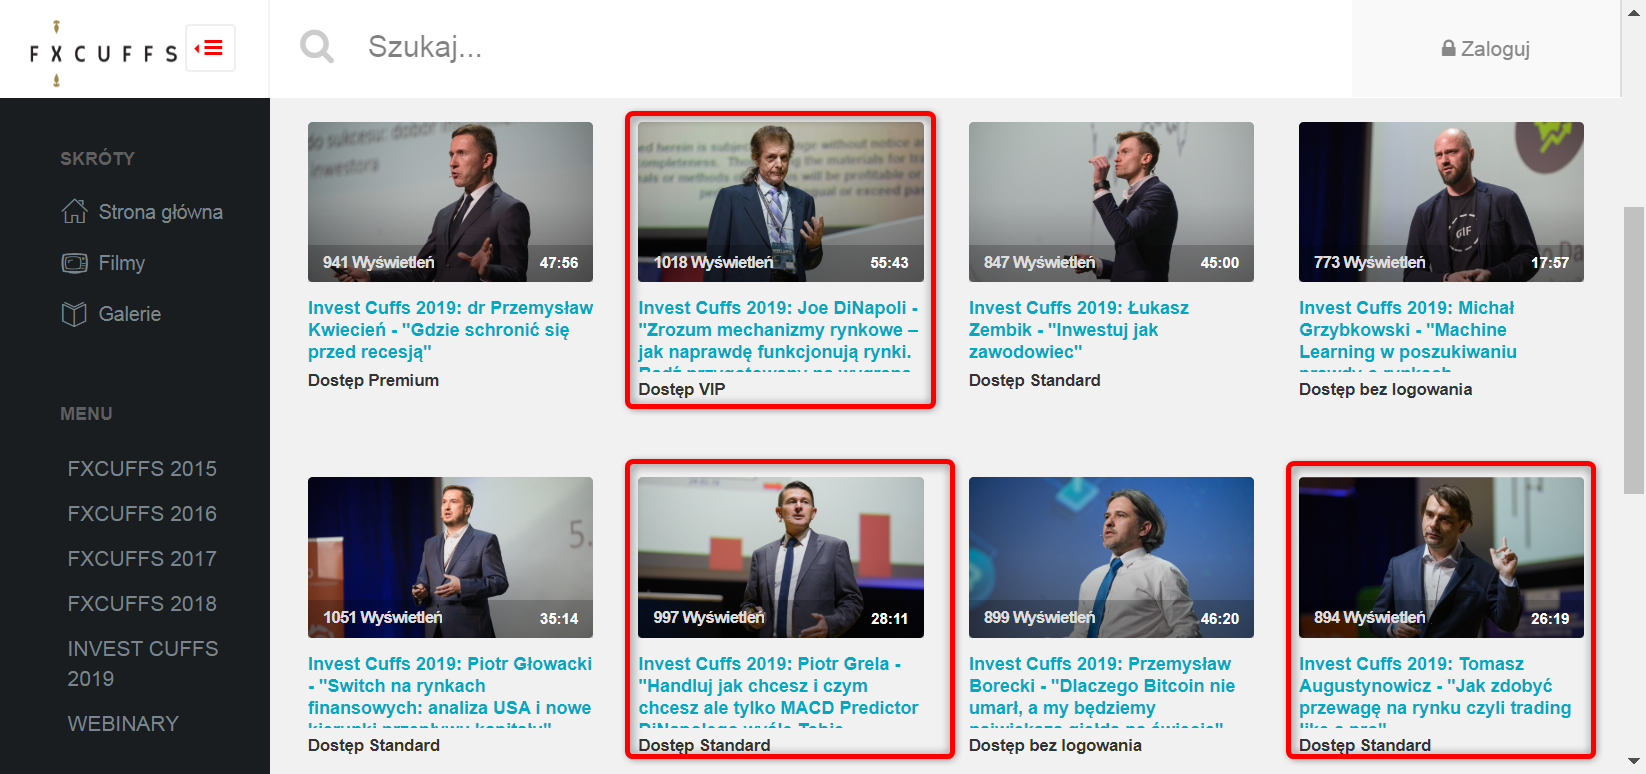Click the gallery icon beside Galerie
The image size is (1646, 774).
pyautogui.click(x=74, y=314)
